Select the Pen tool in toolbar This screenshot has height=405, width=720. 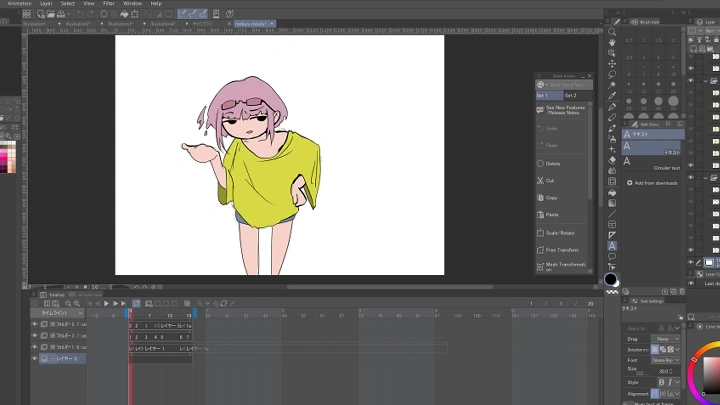612,107
